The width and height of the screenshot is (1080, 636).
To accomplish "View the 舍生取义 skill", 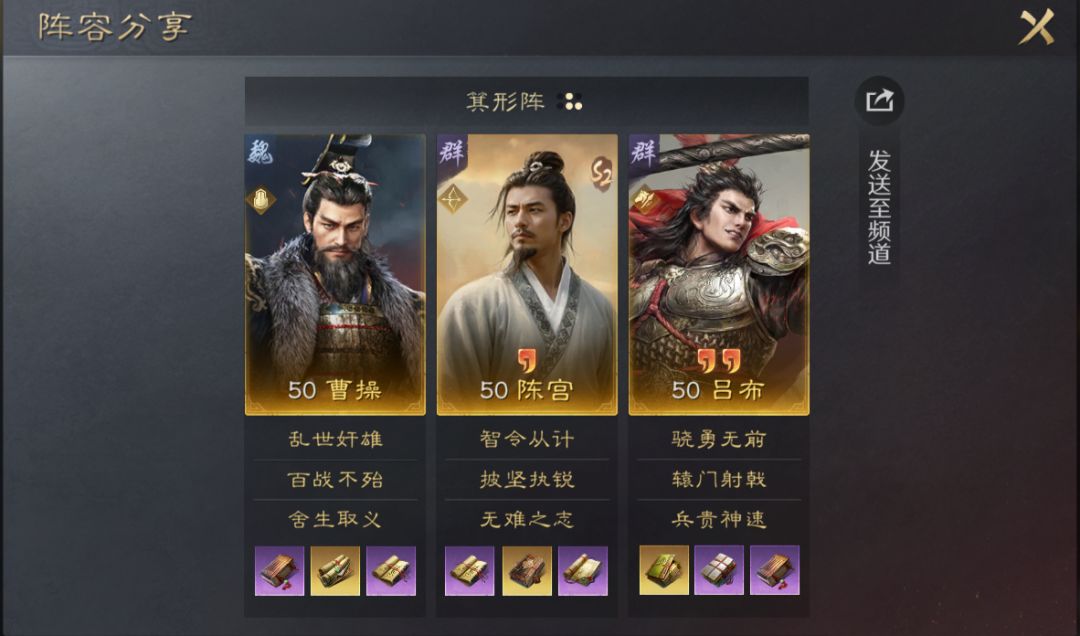I will coord(335,519).
